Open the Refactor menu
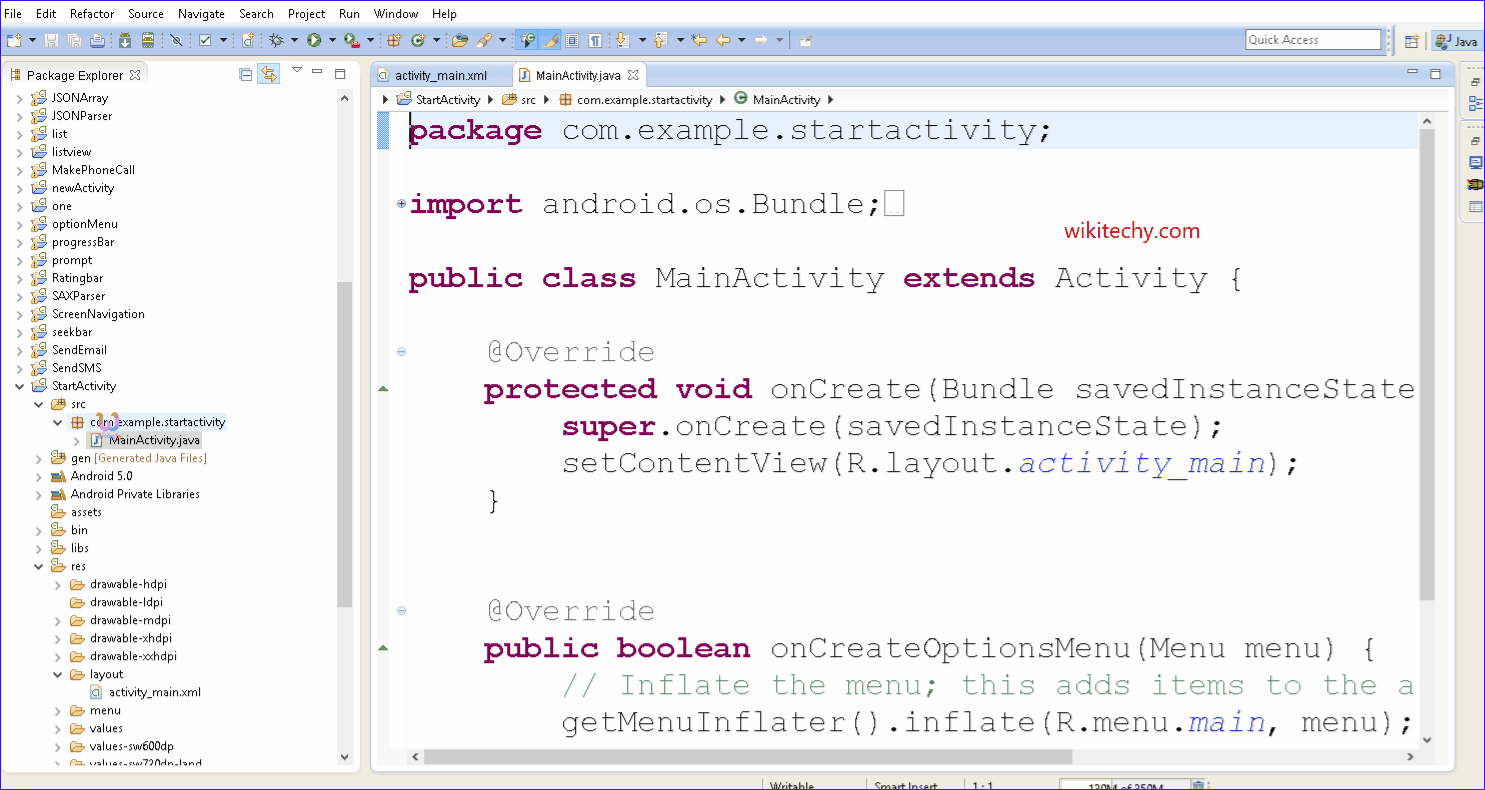Image resolution: width=1485 pixels, height=790 pixels. 92,13
